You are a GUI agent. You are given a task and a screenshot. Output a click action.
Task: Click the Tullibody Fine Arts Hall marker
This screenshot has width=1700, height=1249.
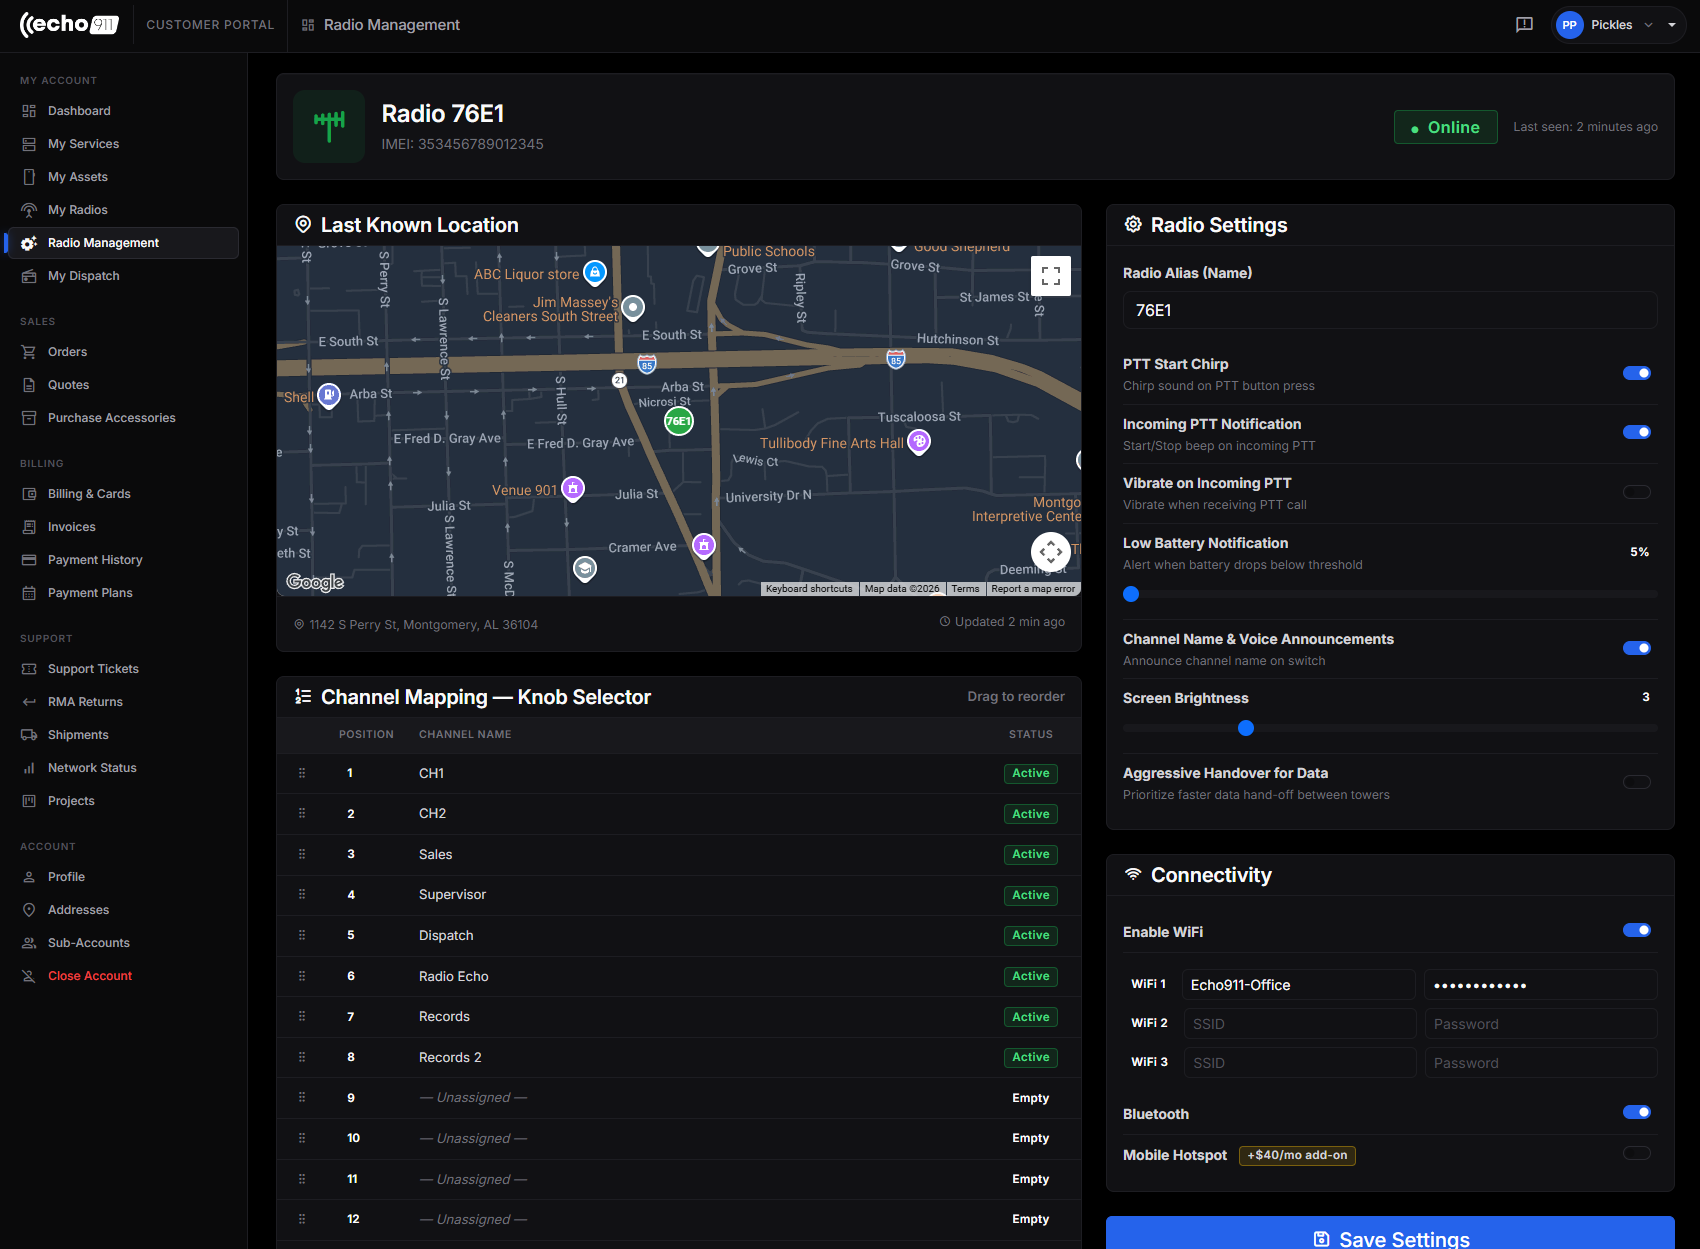919,440
